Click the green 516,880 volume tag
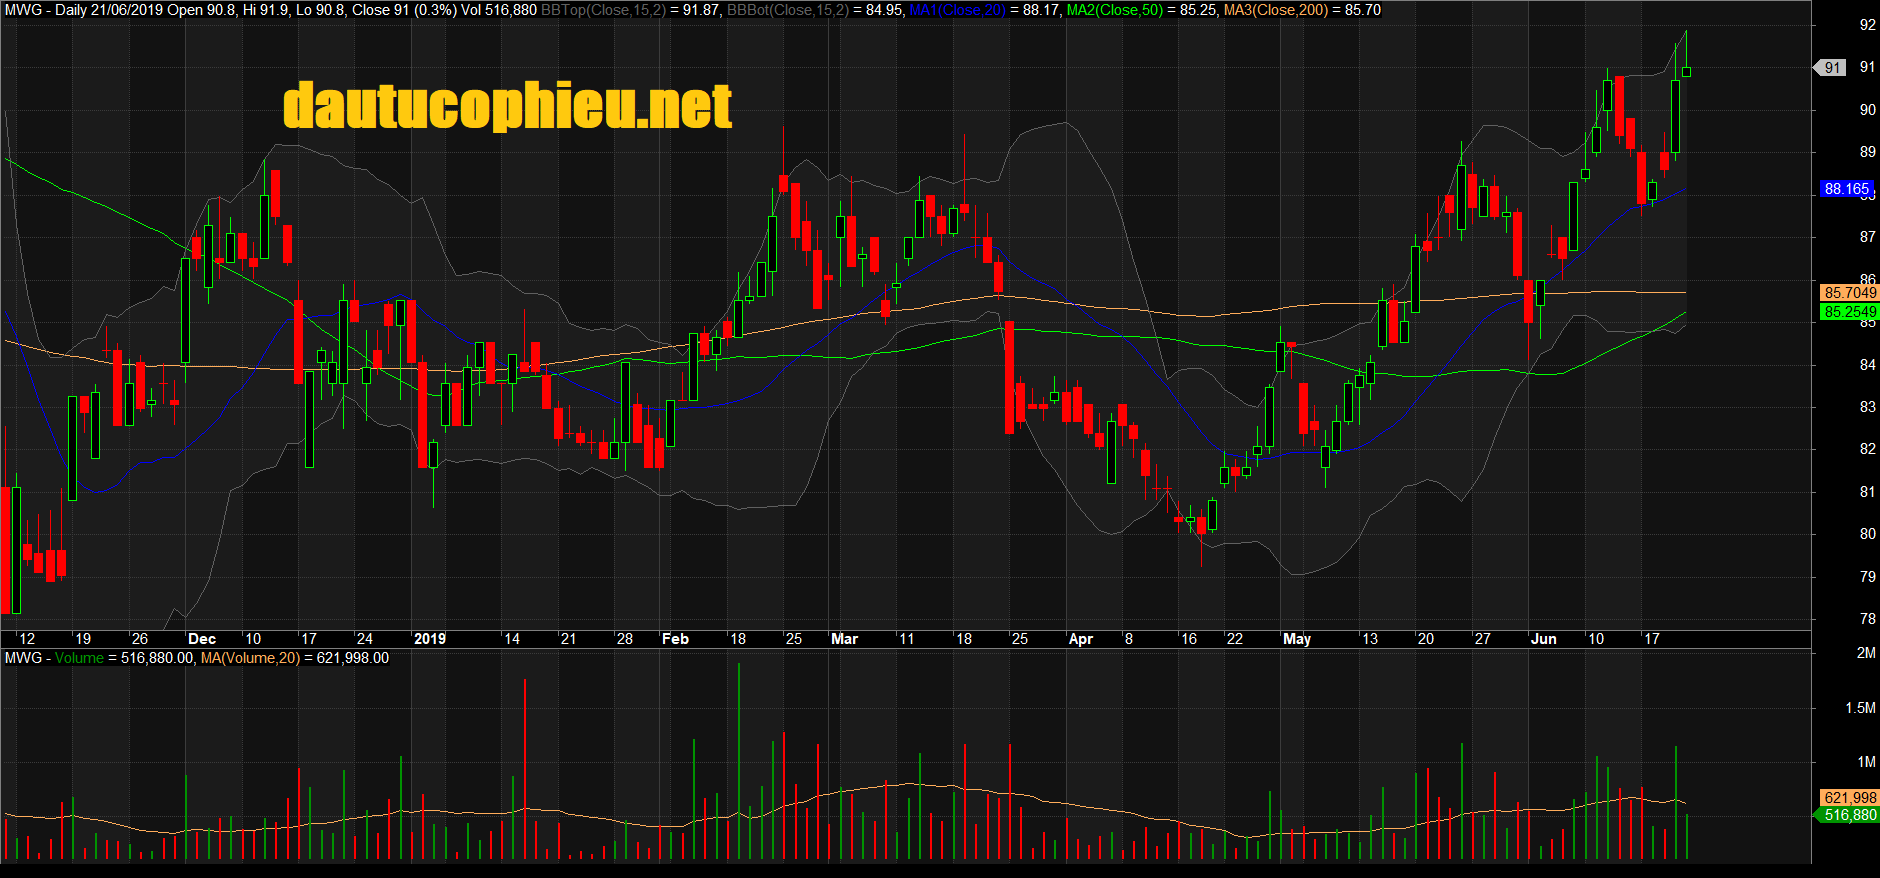Screen dimensions: 1880x878 pyautogui.click(x=1850, y=815)
